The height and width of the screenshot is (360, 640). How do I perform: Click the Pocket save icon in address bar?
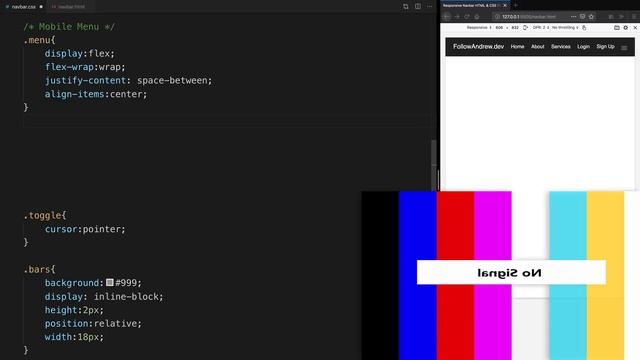[x=582, y=17]
